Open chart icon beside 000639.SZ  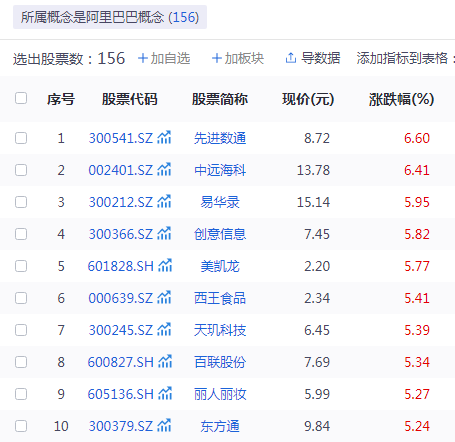pyautogui.click(x=164, y=297)
